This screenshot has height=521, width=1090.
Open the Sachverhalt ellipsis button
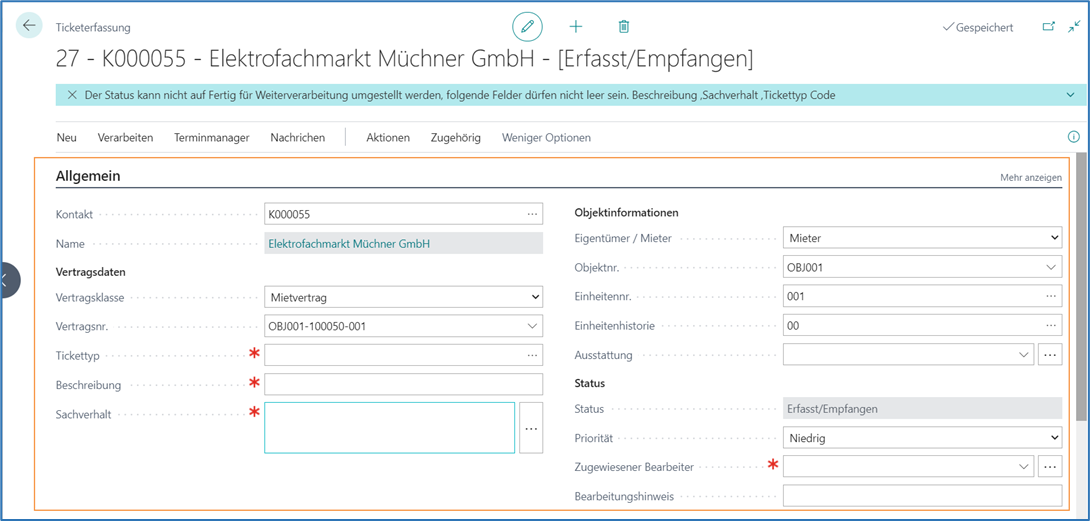tap(531, 428)
